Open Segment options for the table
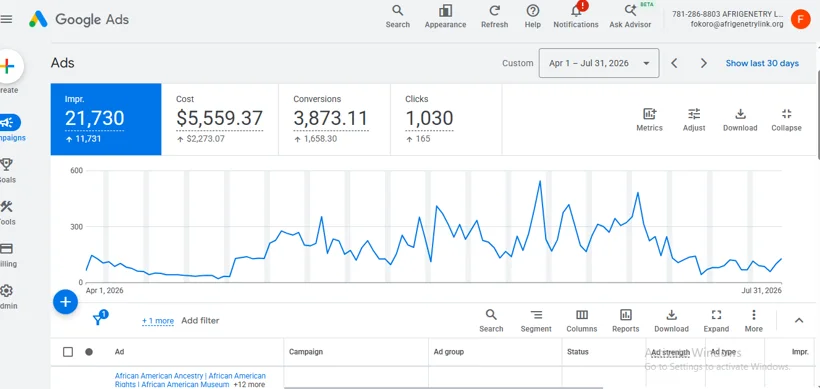This screenshot has height=389, width=820. point(536,321)
